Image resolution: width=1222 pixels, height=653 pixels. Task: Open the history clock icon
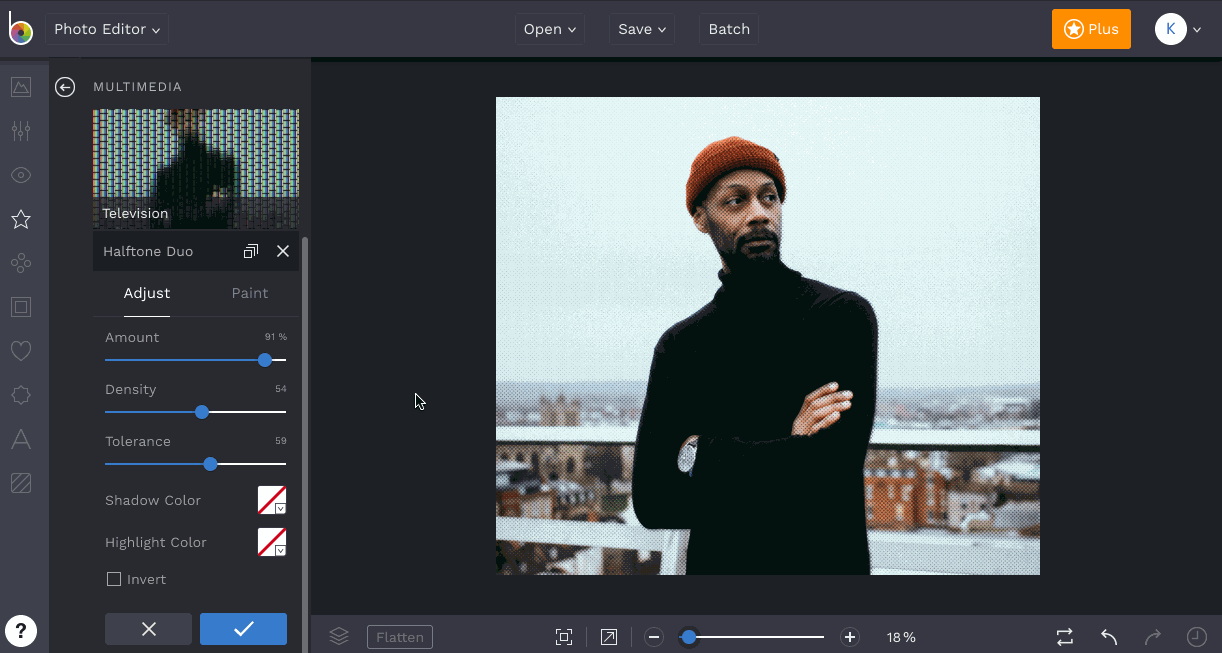point(1196,637)
